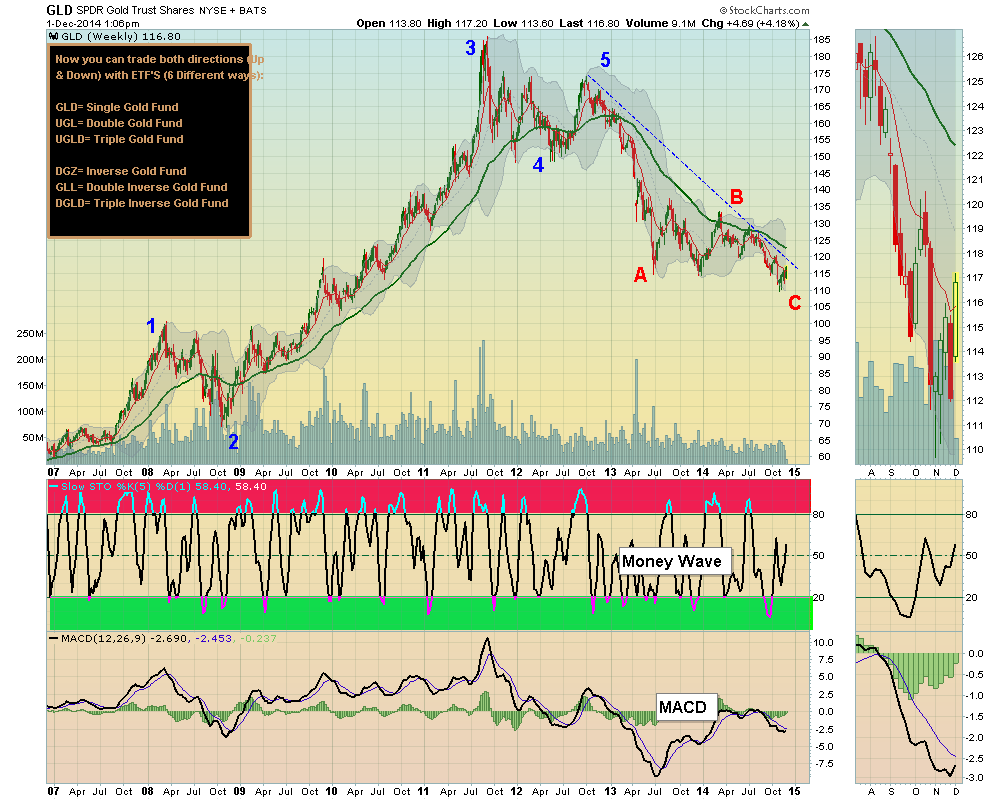
Task: Click blue wave label 1
Action: pyautogui.click(x=151, y=326)
